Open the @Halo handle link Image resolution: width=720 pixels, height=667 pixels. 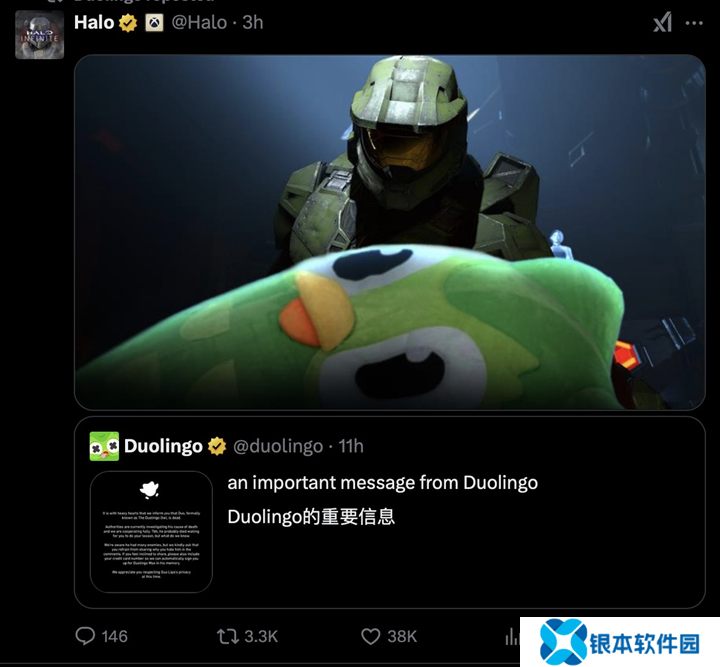(199, 22)
